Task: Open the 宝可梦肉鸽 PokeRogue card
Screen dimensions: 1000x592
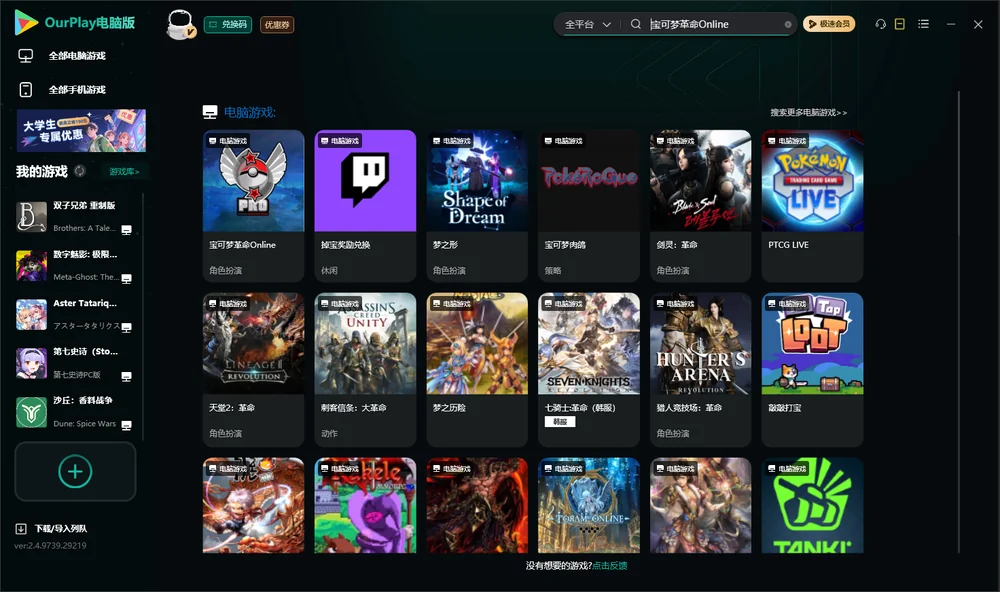Action: [x=589, y=205]
